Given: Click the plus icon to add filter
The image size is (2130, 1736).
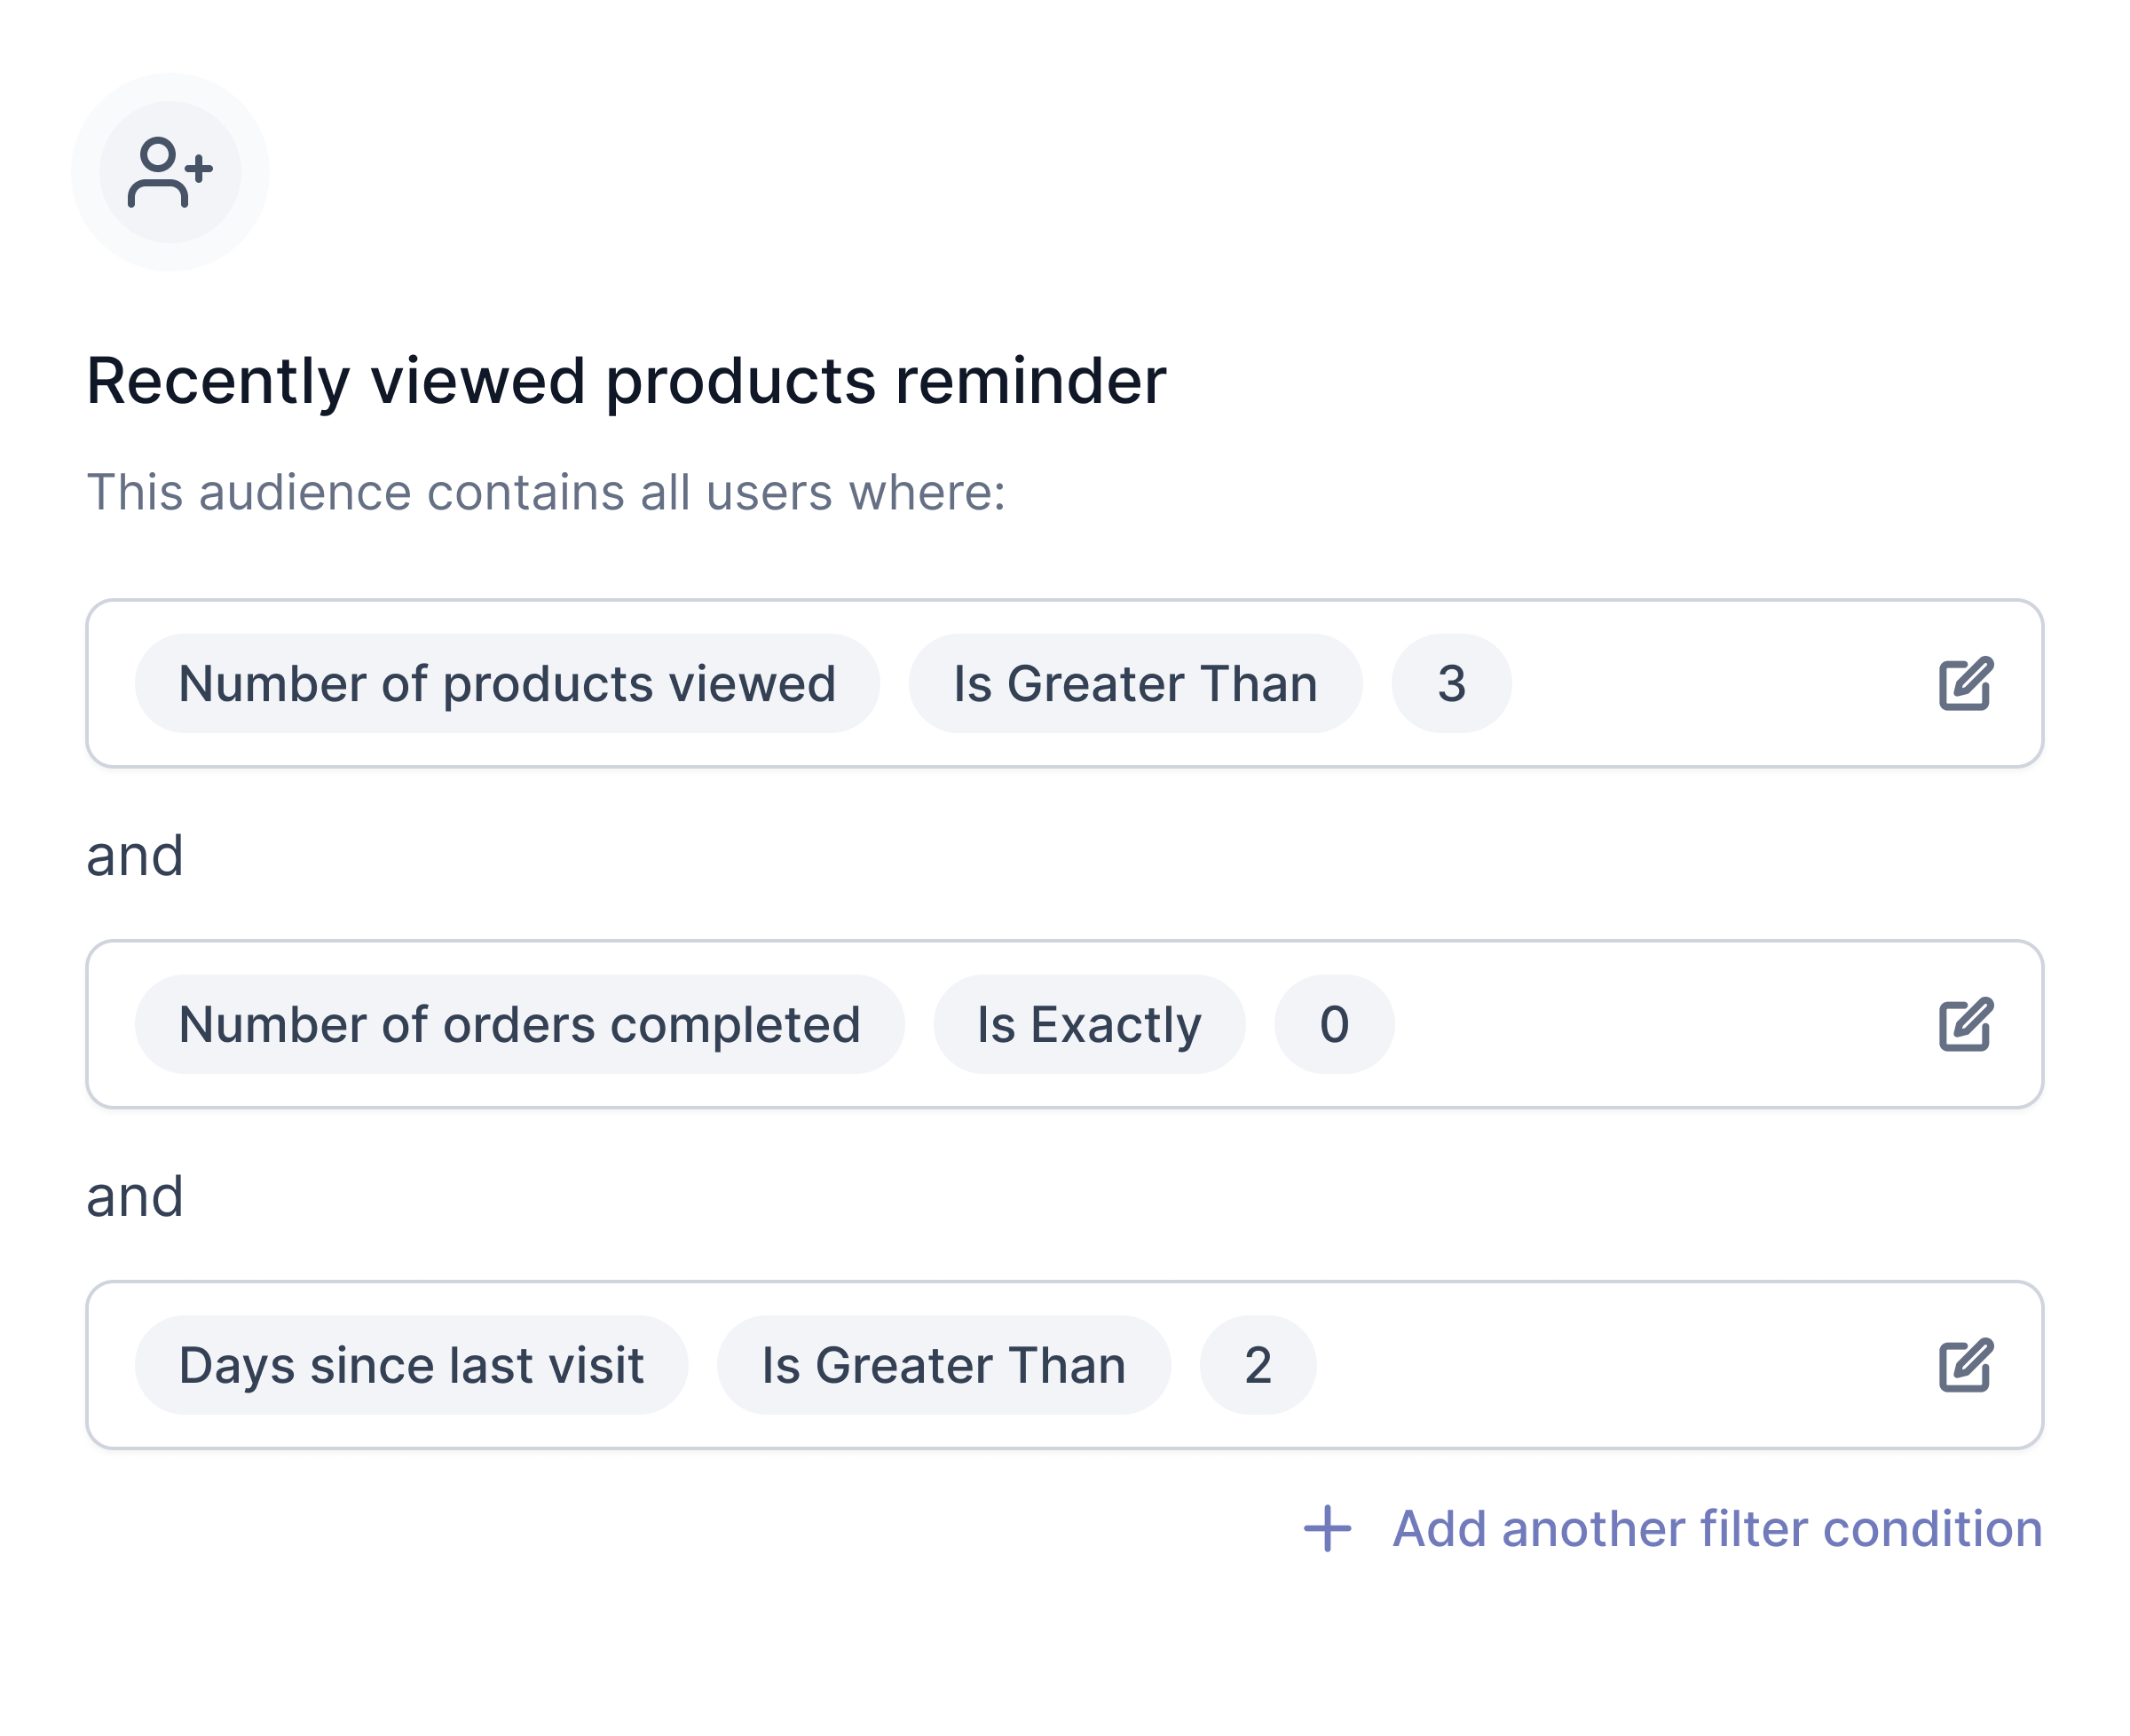Looking at the screenshot, I should click(x=1326, y=1528).
